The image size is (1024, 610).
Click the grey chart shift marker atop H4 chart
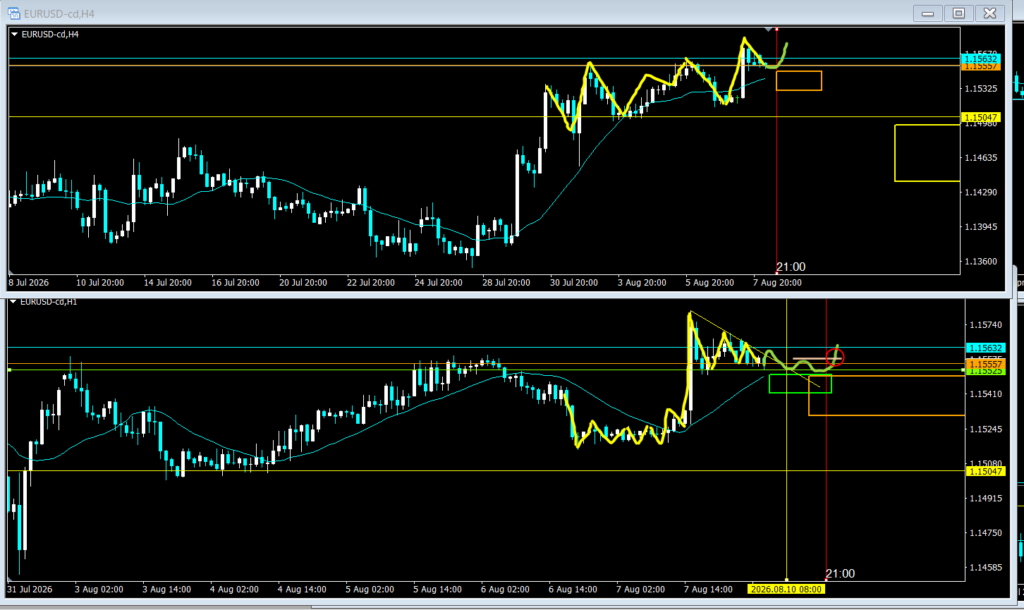(x=769, y=29)
